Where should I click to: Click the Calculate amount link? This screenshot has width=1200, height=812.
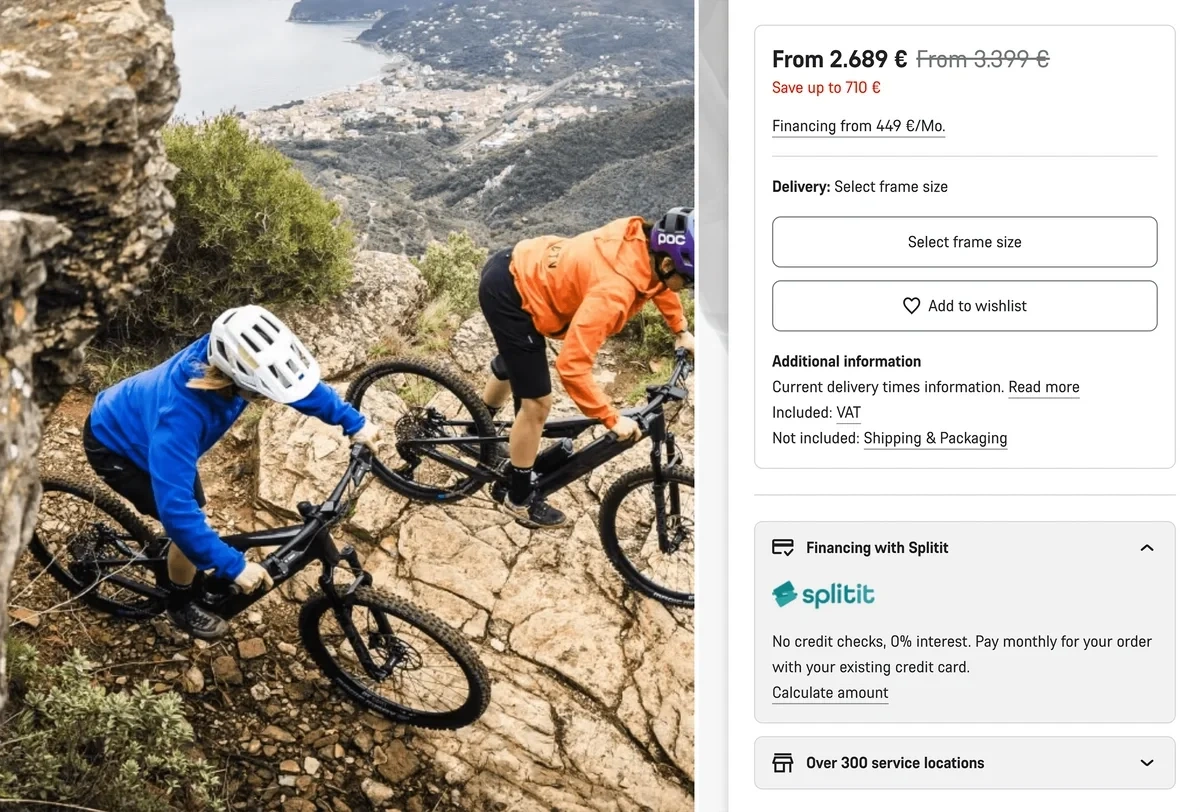[x=830, y=693]
